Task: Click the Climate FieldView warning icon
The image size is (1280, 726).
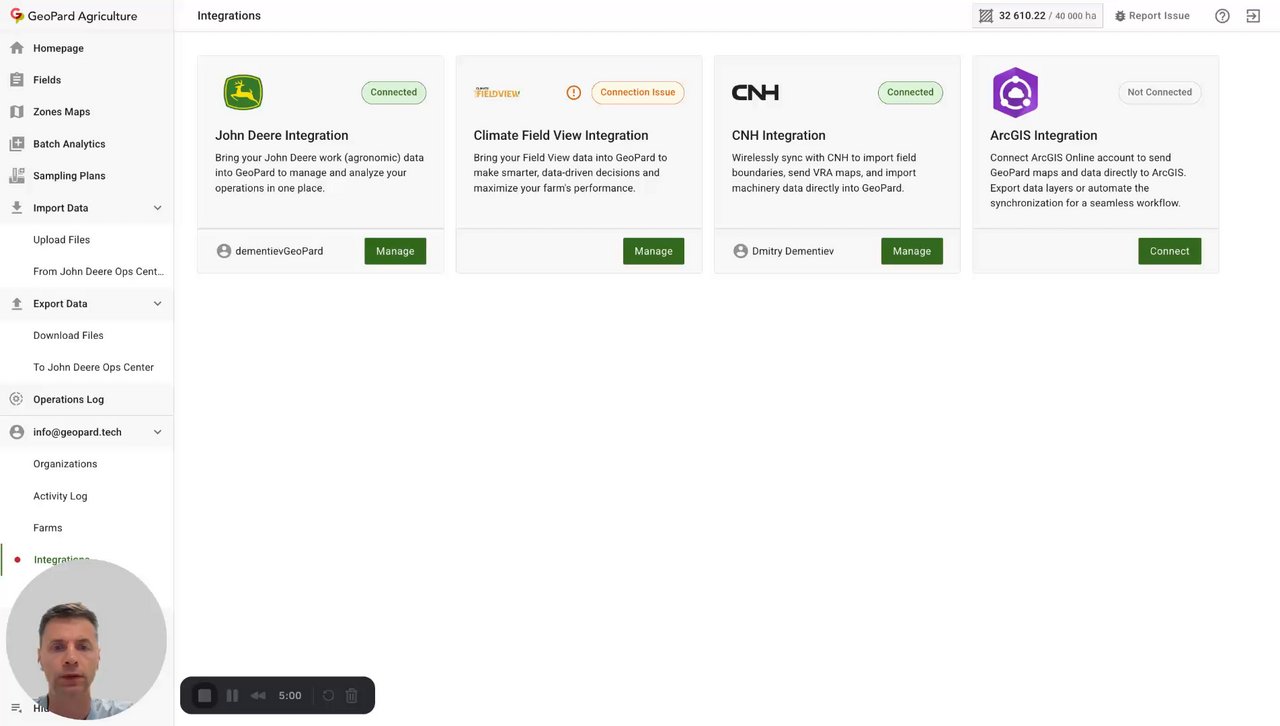Action: point(574,93)
